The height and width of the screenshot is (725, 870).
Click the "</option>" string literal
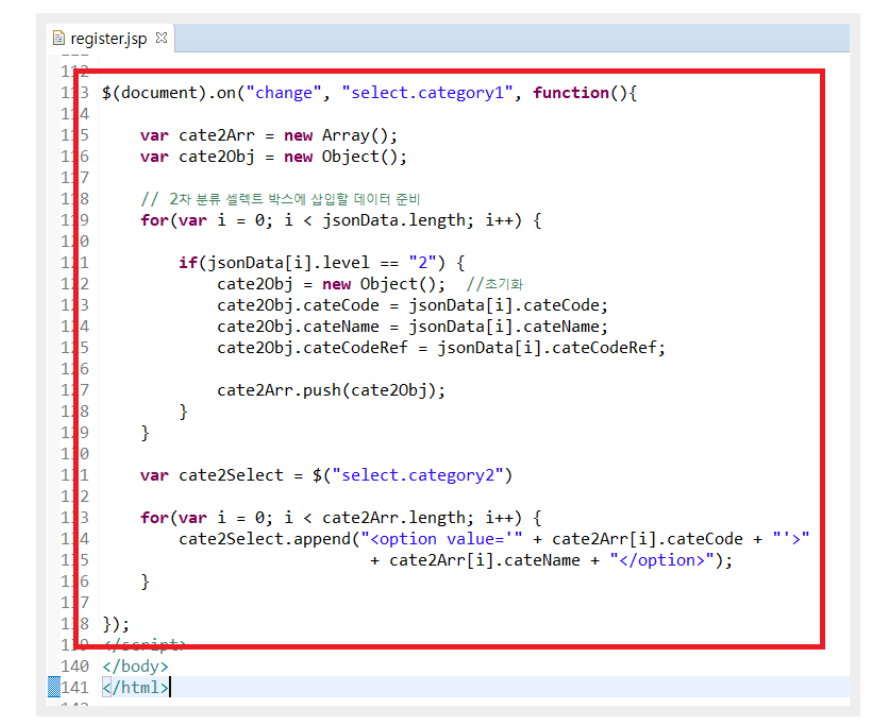point(662,560)
